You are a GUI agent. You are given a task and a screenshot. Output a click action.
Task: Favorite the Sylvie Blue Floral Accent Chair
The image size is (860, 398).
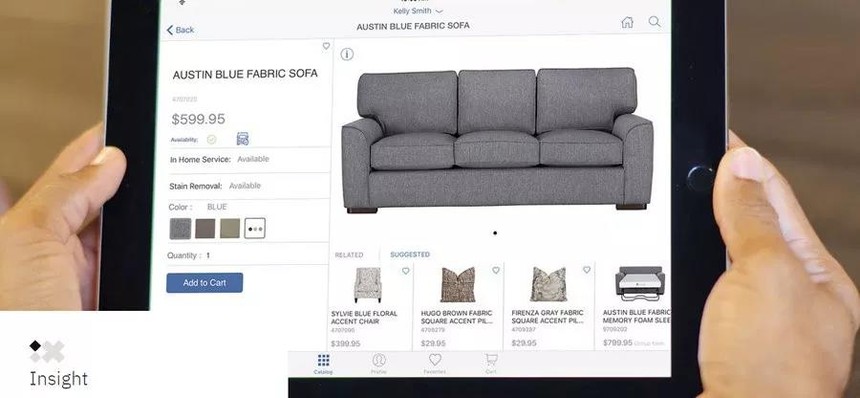pos(406,271)
